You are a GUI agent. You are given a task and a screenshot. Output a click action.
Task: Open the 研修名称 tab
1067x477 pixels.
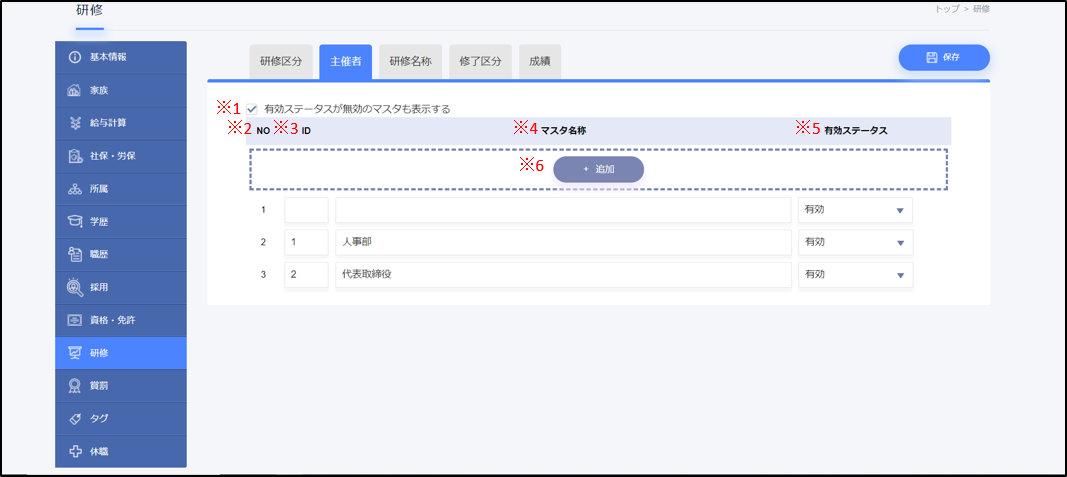click(x=410, y=62)
